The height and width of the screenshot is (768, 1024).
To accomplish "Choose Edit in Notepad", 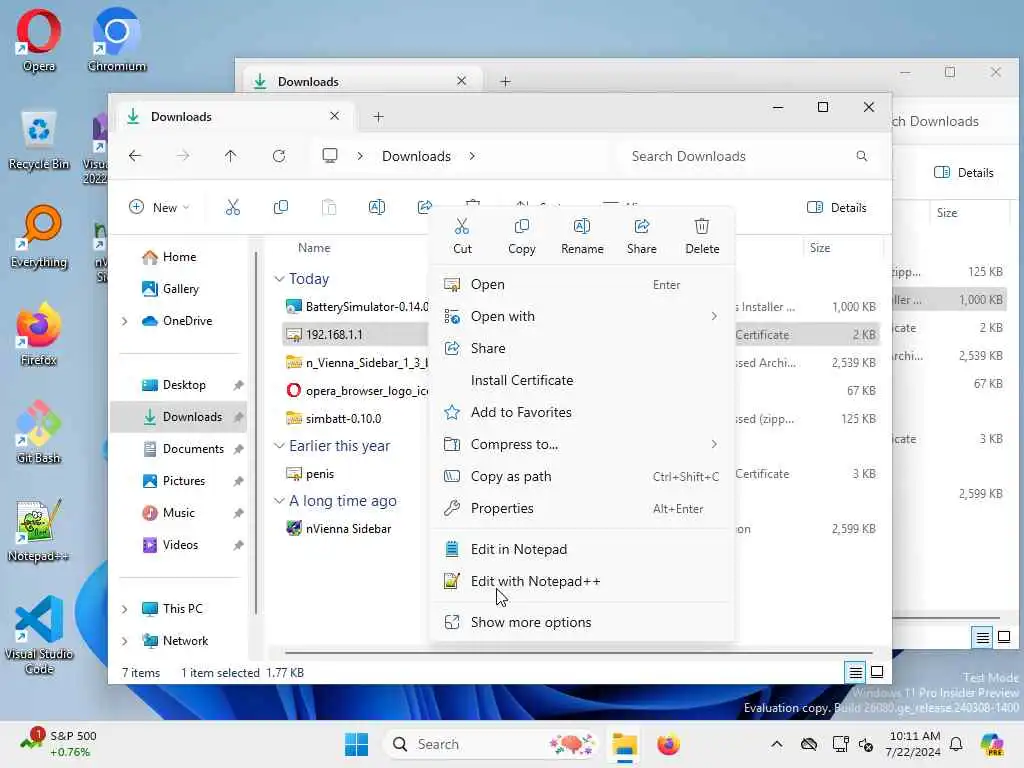I will [x=582, y=549].
